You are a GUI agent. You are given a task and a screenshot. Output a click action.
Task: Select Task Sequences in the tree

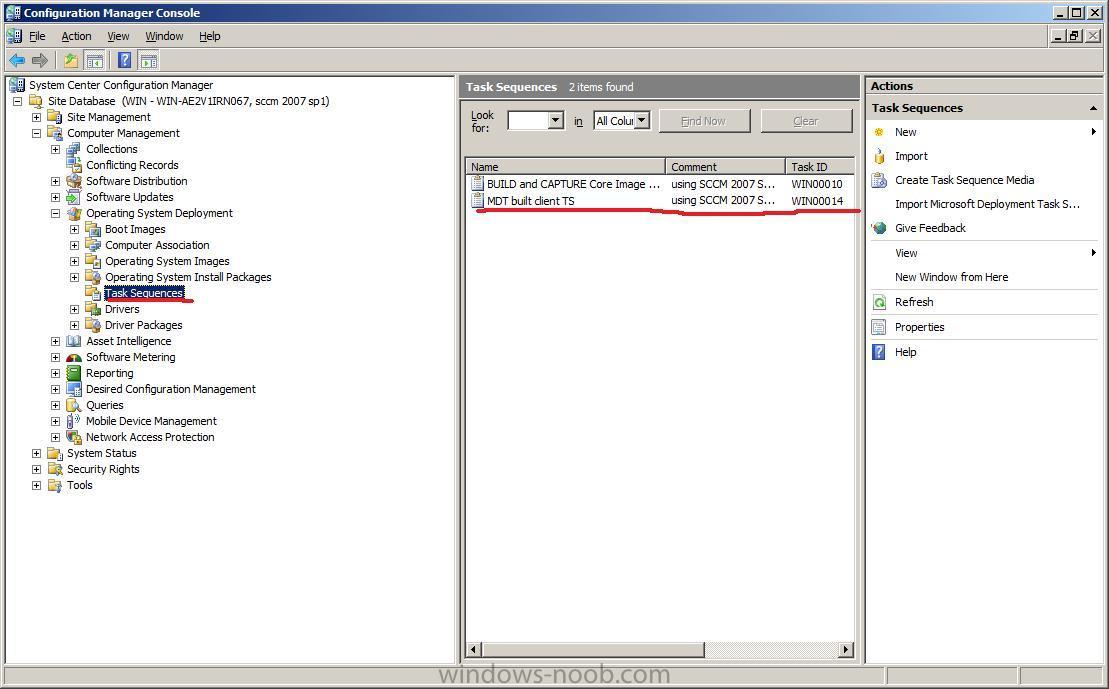(x=144, y=293)
